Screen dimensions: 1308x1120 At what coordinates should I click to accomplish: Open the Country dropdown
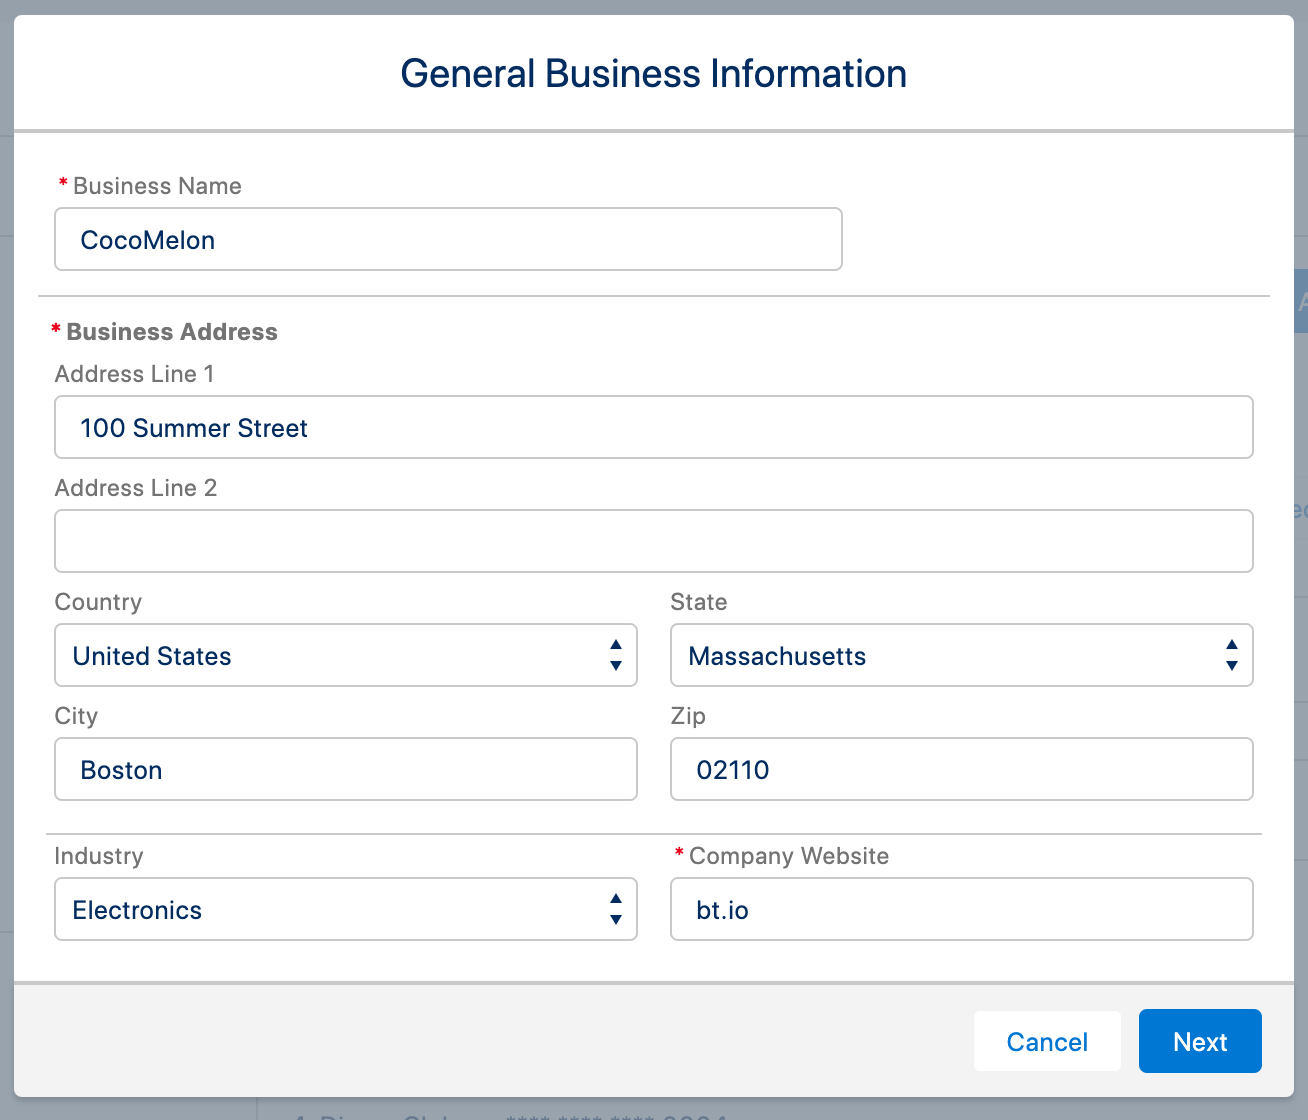(x=345, y=655)
